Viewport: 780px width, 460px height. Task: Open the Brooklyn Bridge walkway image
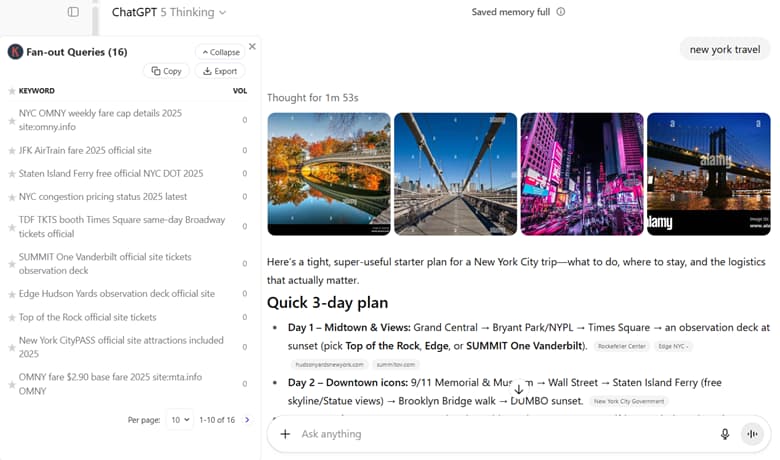coord(456,174)
